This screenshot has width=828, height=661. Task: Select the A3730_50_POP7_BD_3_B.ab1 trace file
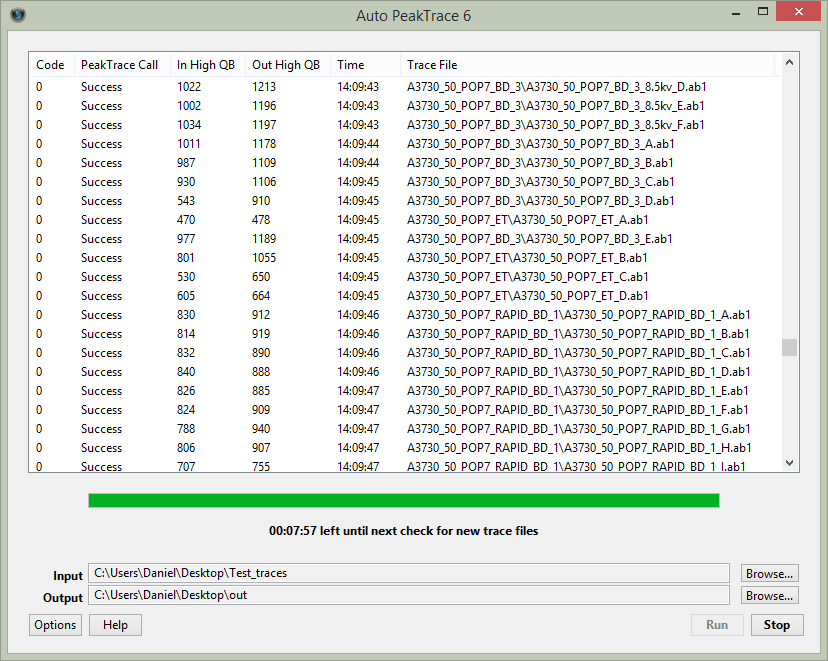[x=540, y=163]
